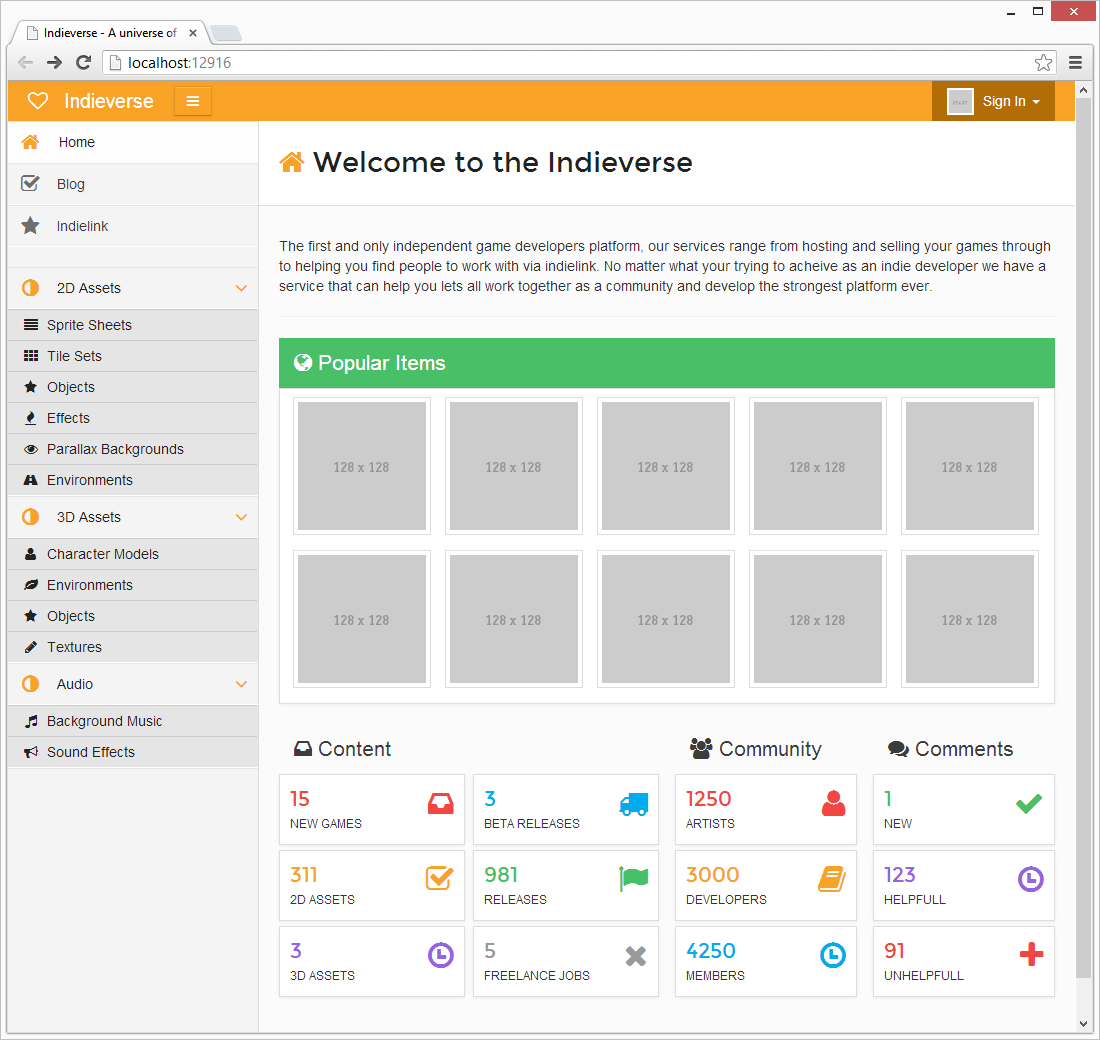Image resolution: width=1100 pixels, height=1040 pixels.
Task: Open Textures link
Action: pos(133,647)
